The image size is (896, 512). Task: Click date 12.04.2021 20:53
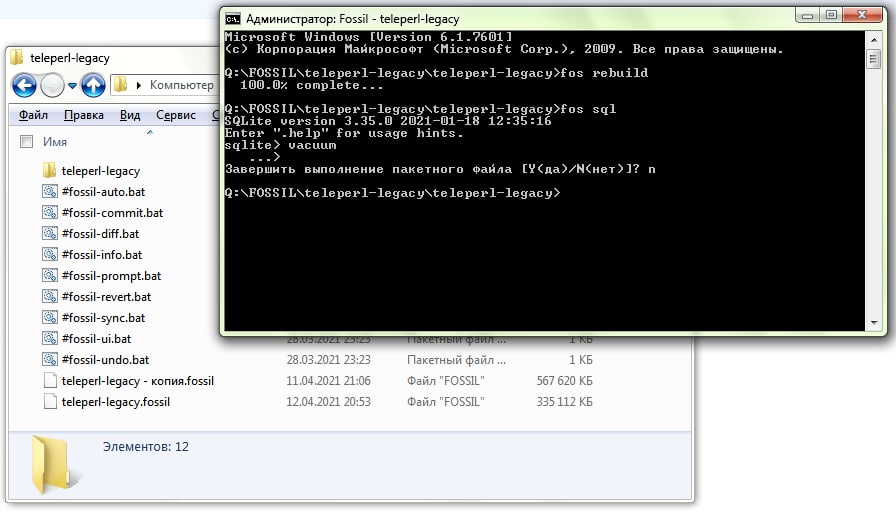tap(328, 402)
